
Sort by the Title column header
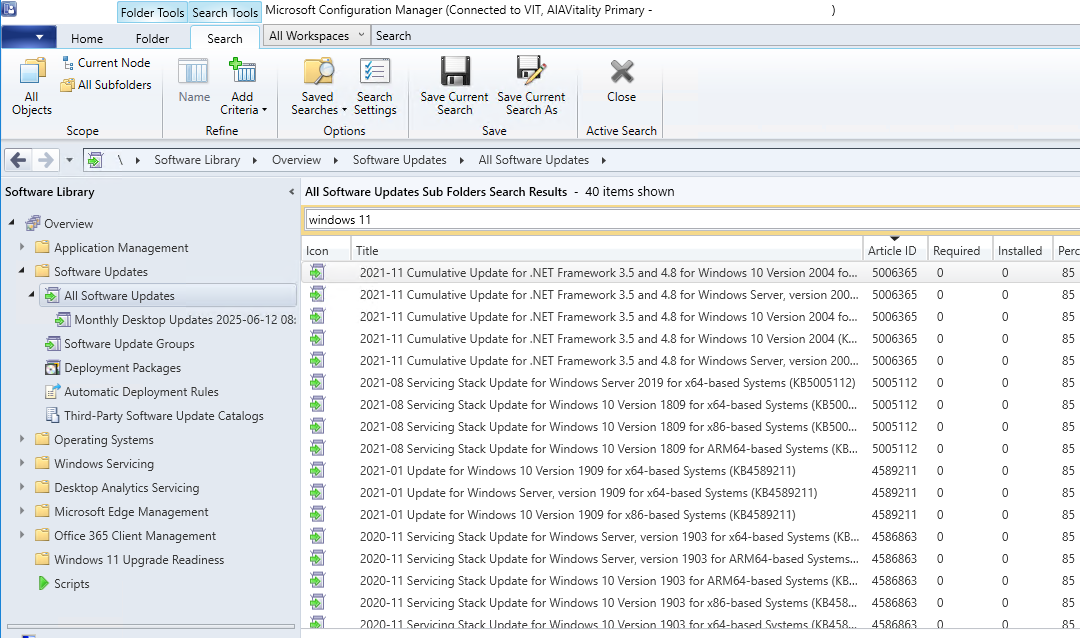click(x=607, y=251)
